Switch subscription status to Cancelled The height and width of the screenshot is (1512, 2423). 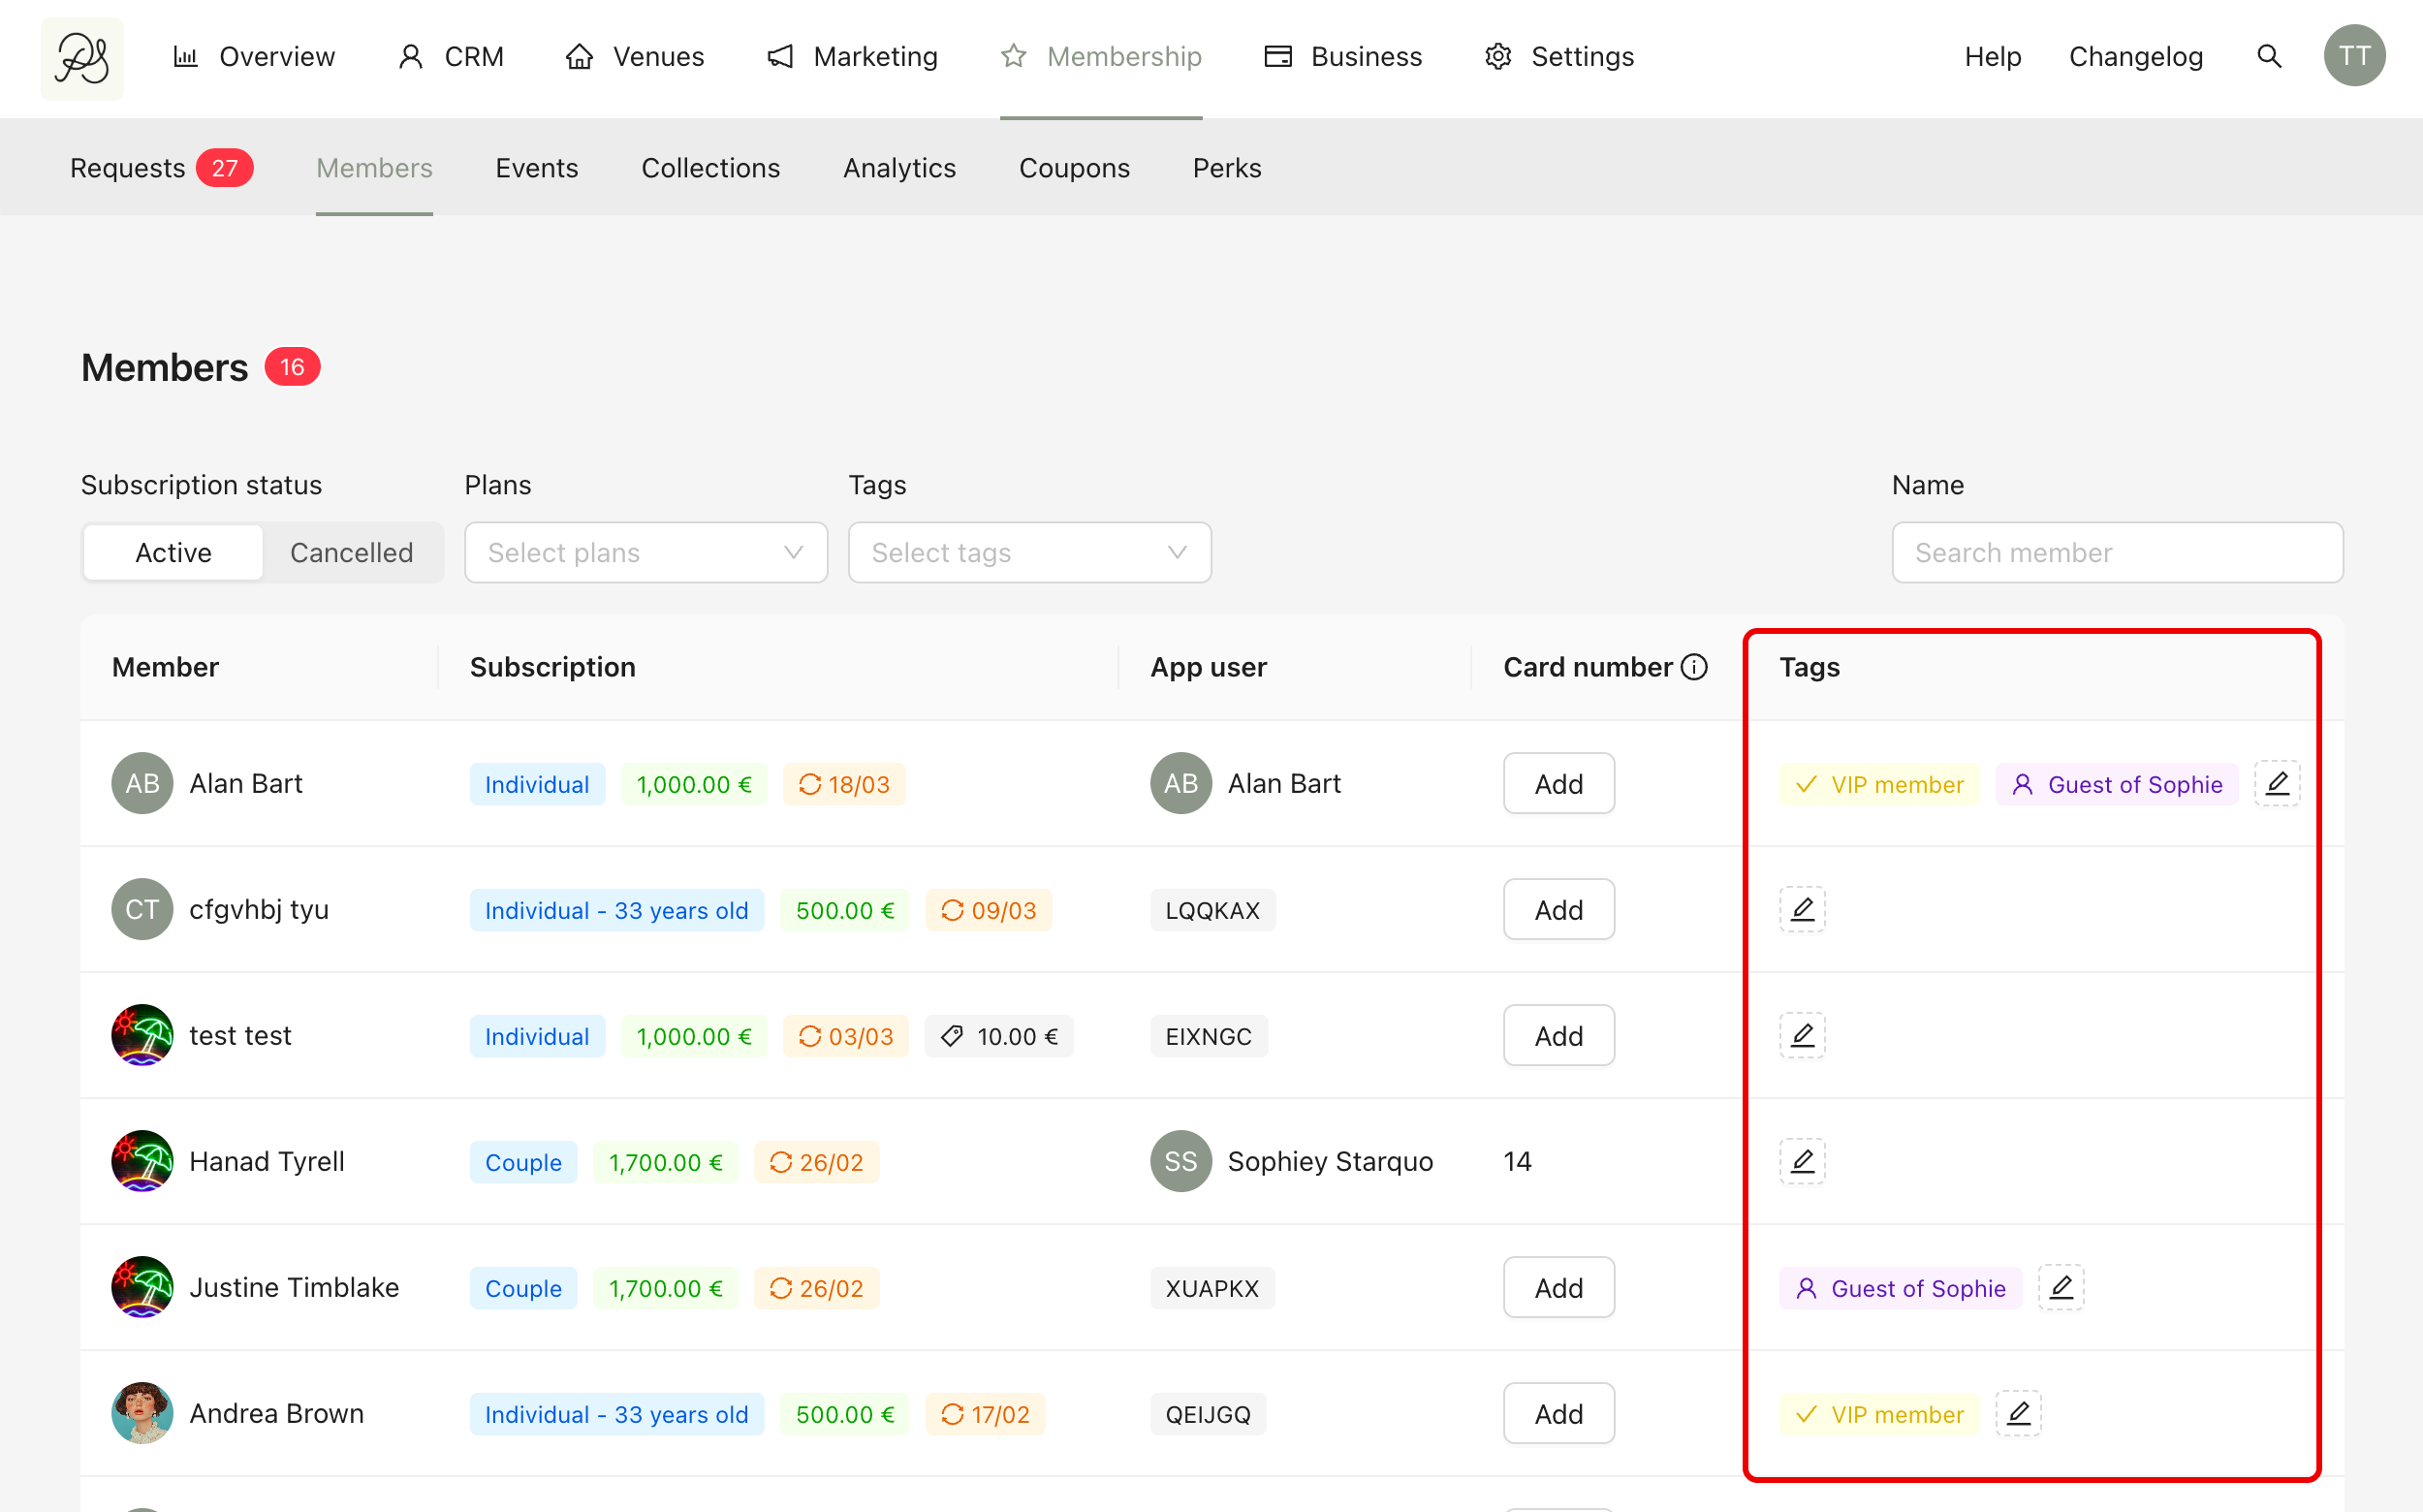point(351,553)
